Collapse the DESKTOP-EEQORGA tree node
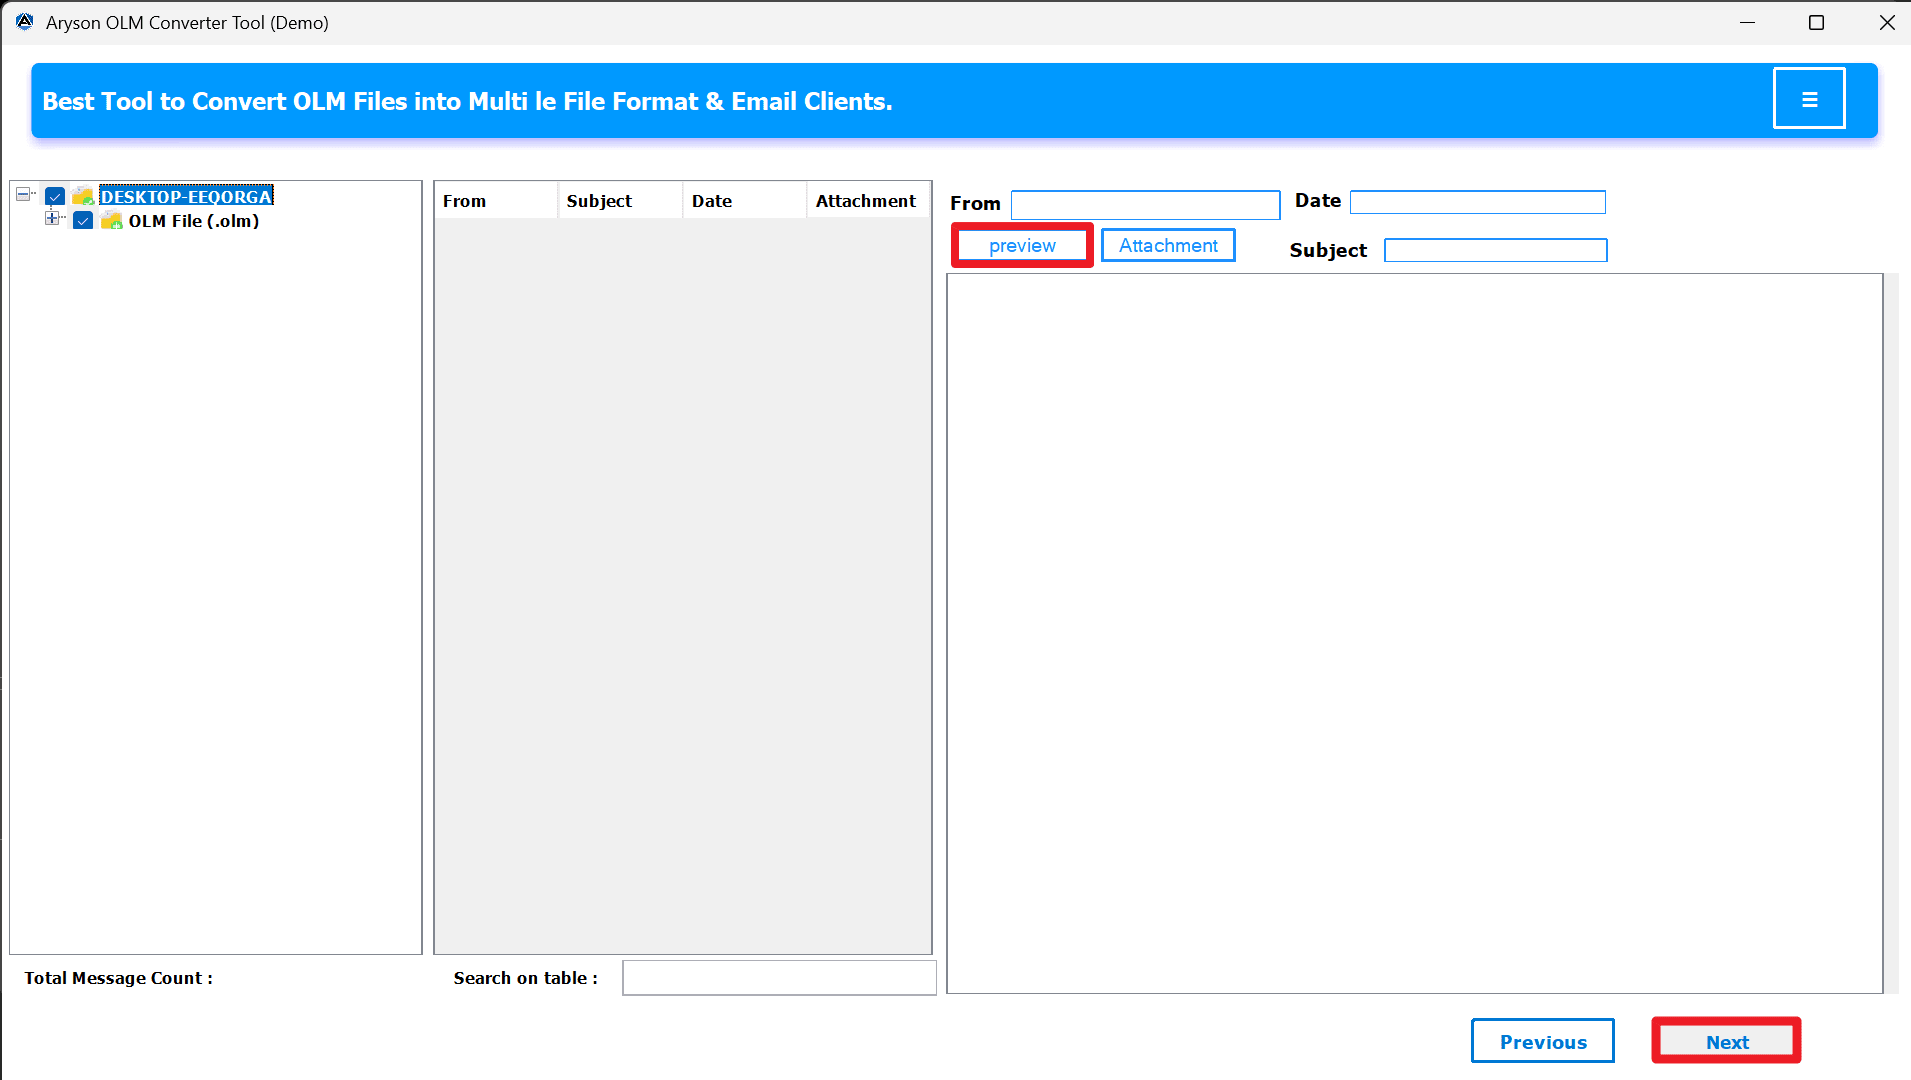This screenshot has height=1080, width=1911. coord(24,193)
